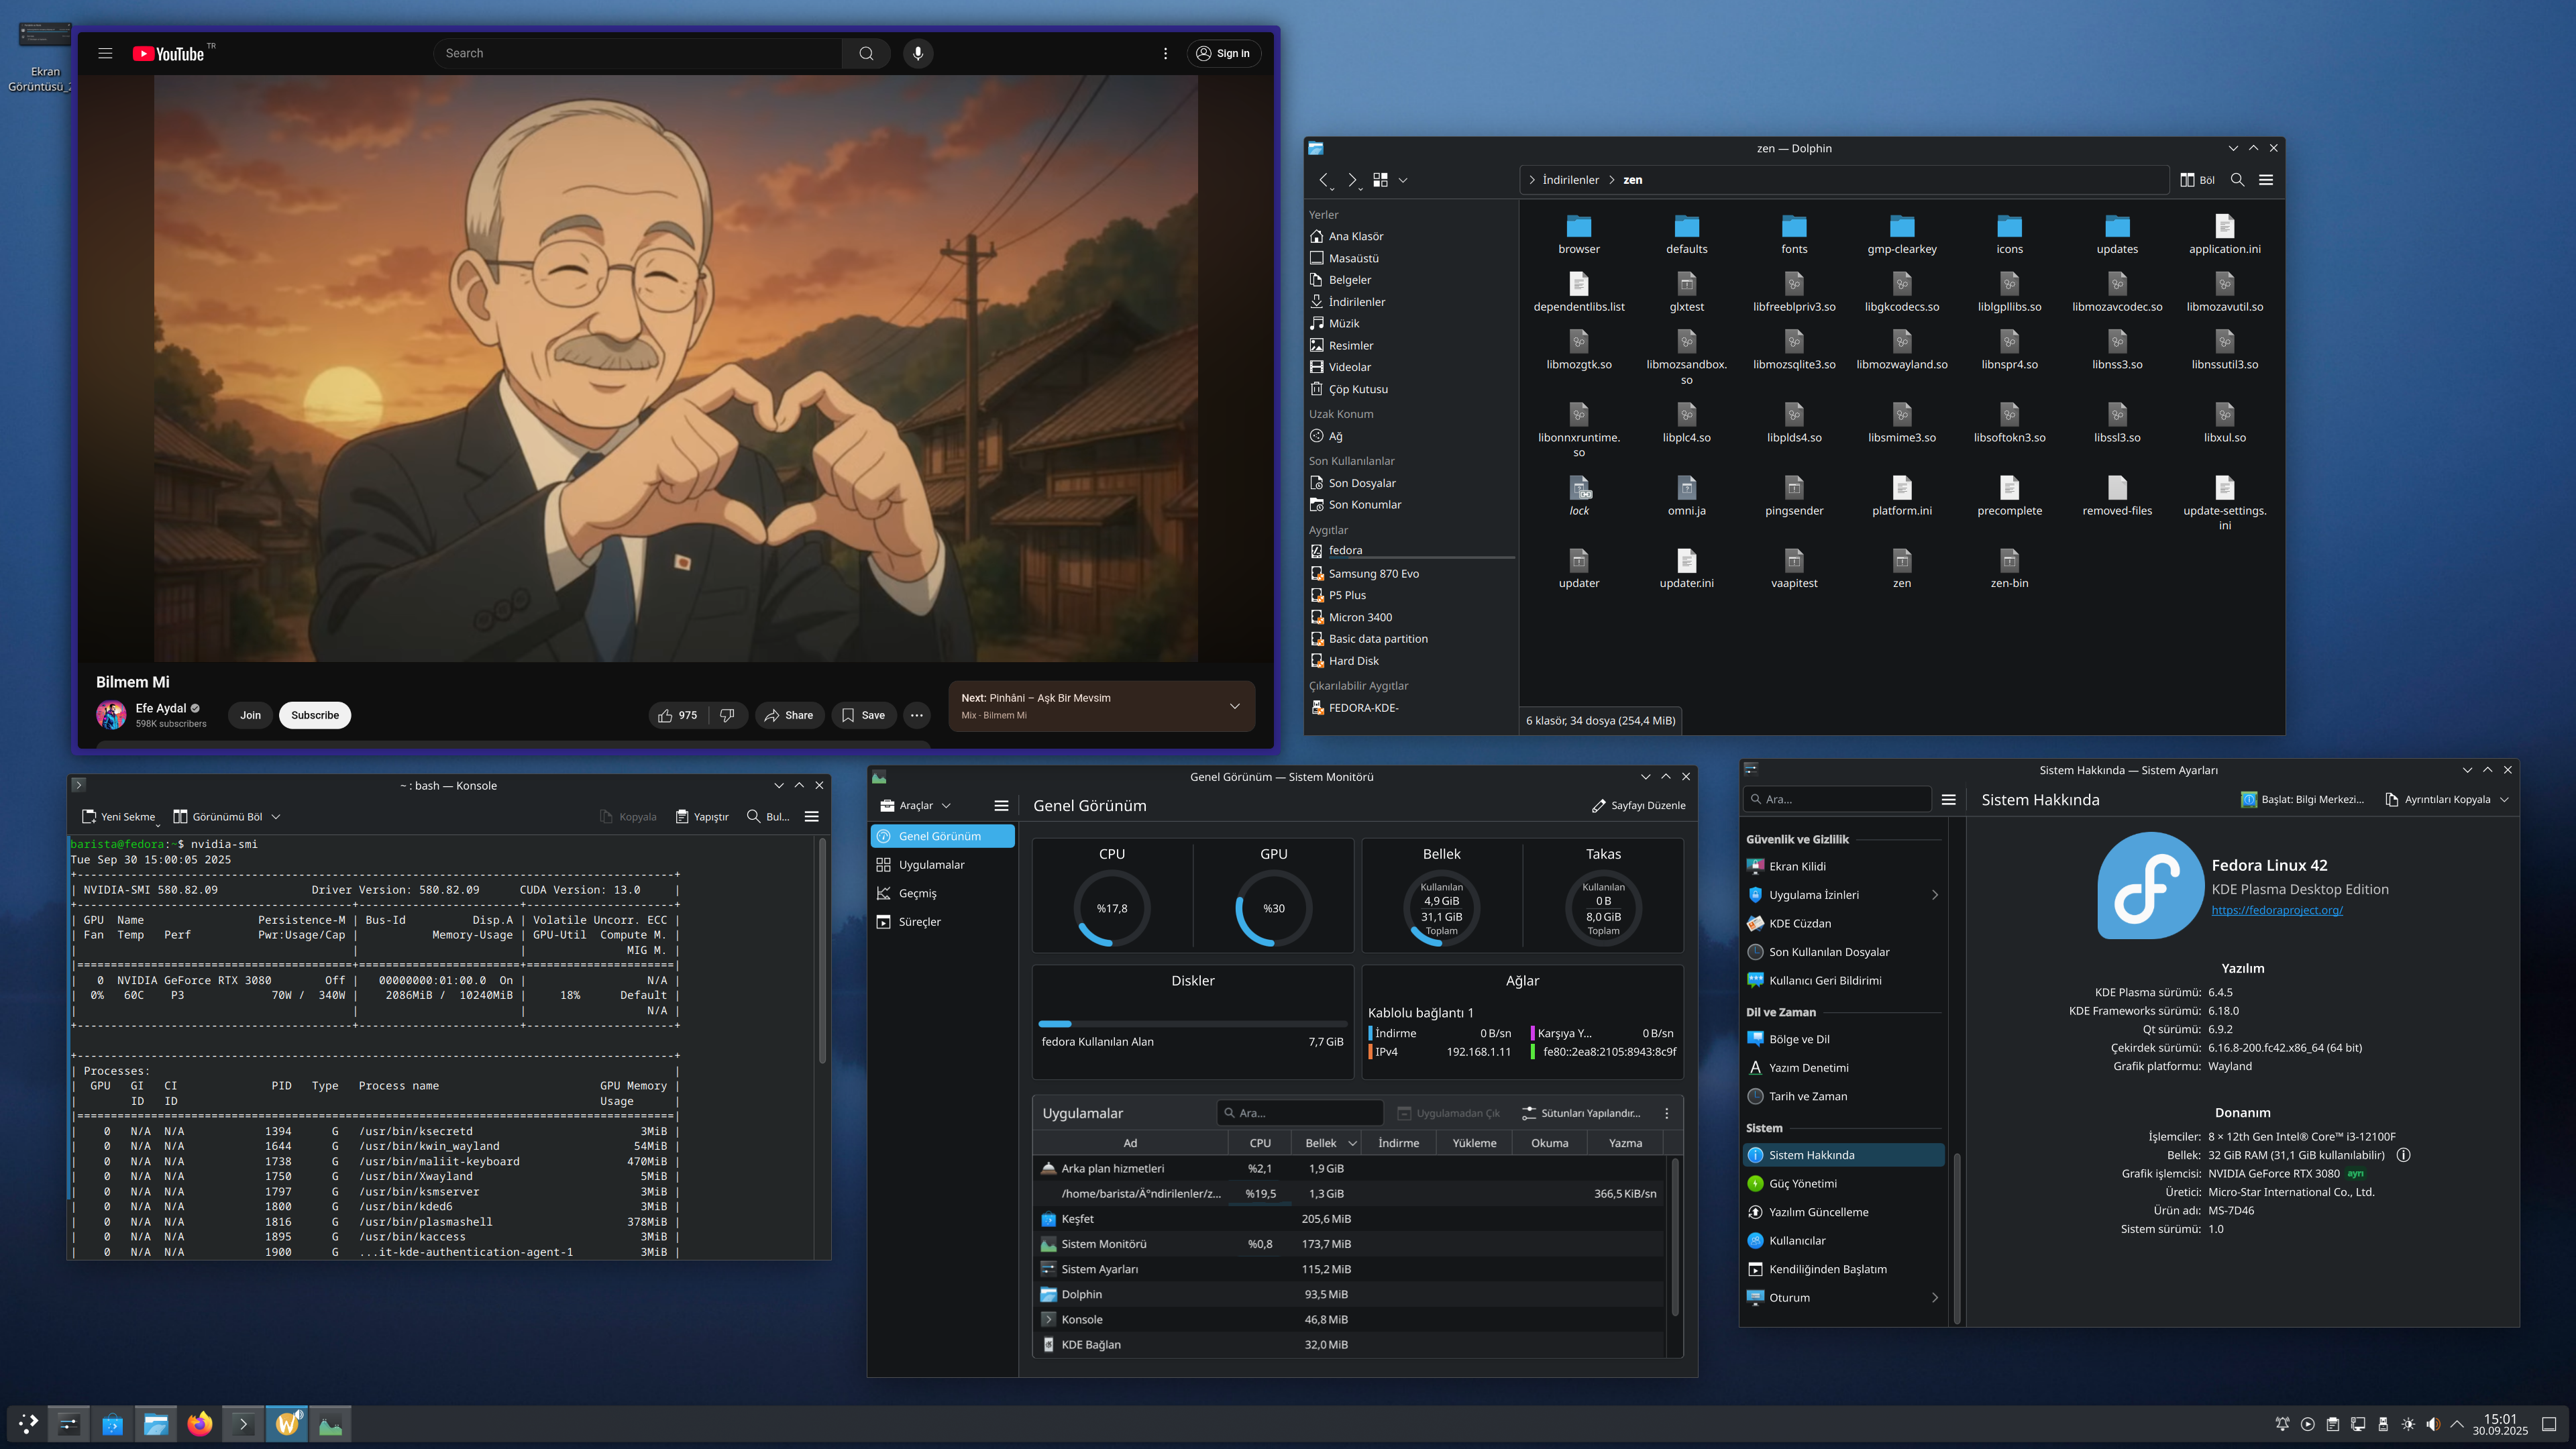The height and width of the screenshot is (1449, 2576).
Task: Select Samsung 870 Evo in Dolphin sidebar
Action: tap(1412, 573)
